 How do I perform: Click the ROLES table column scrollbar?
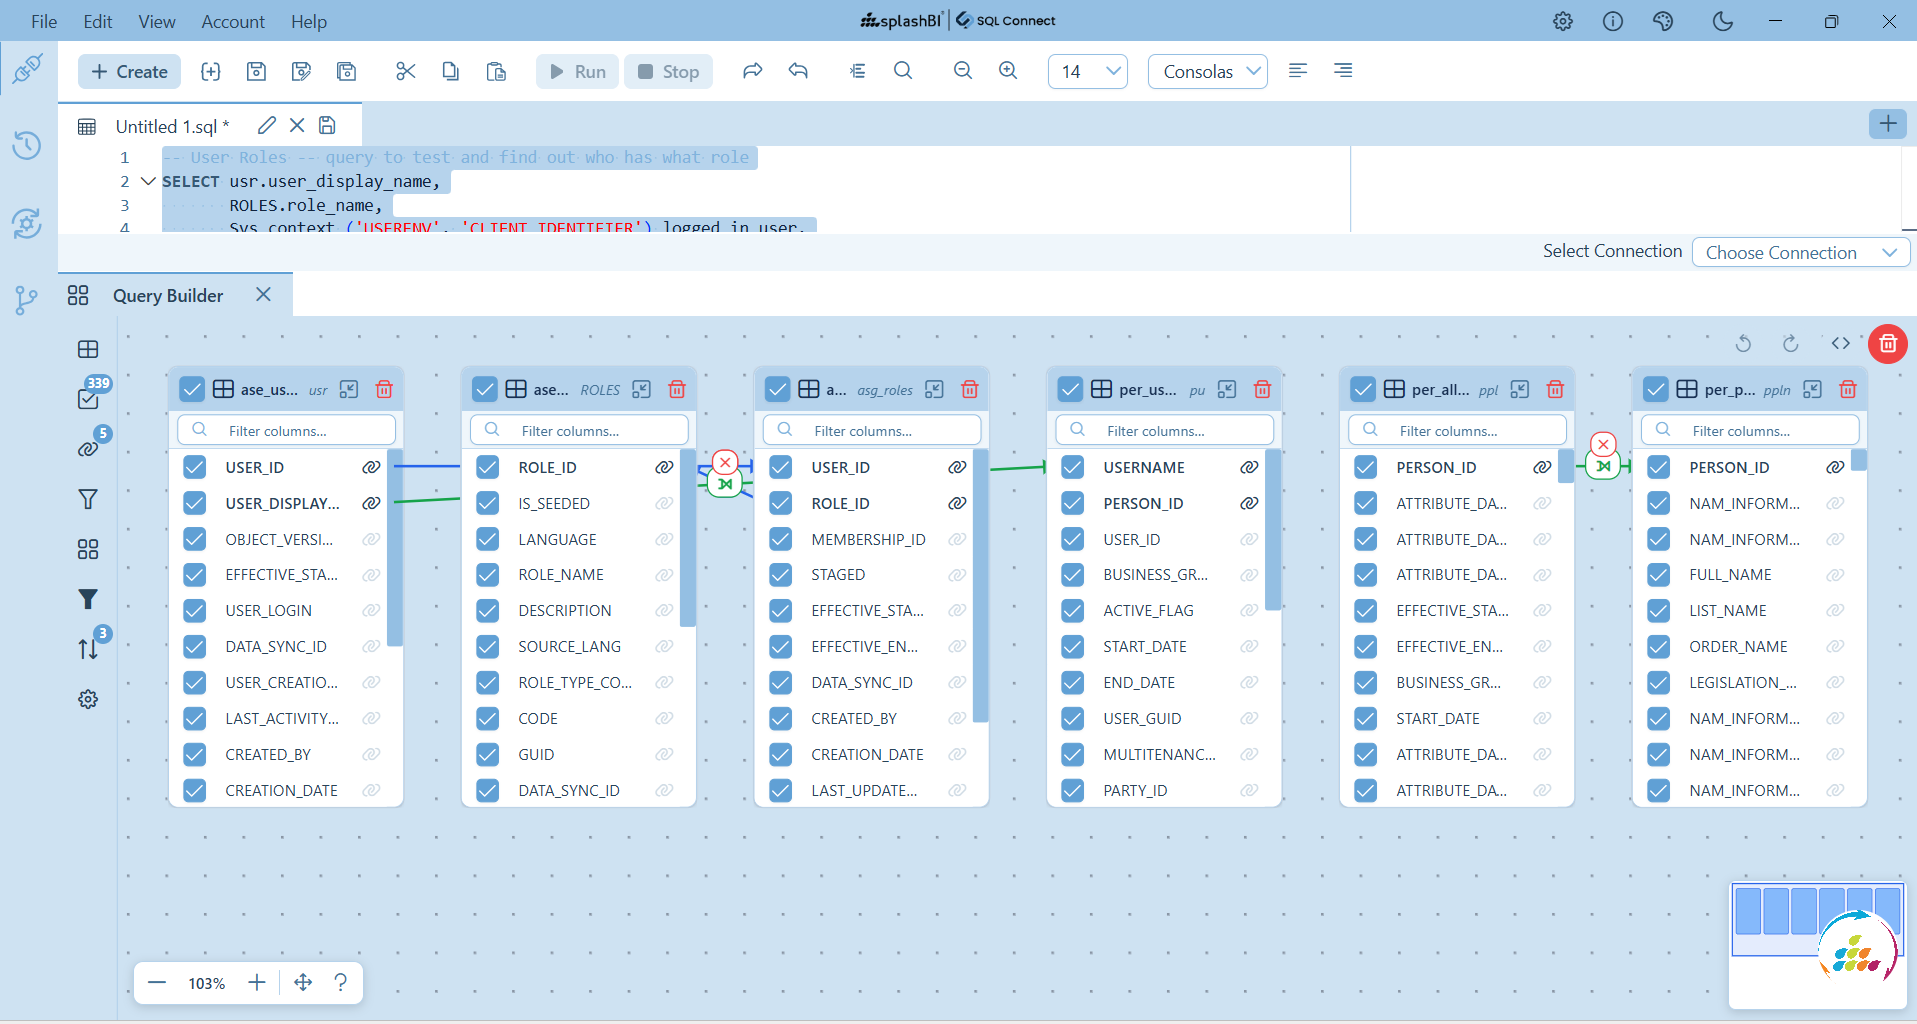click(x=688, y=538)
